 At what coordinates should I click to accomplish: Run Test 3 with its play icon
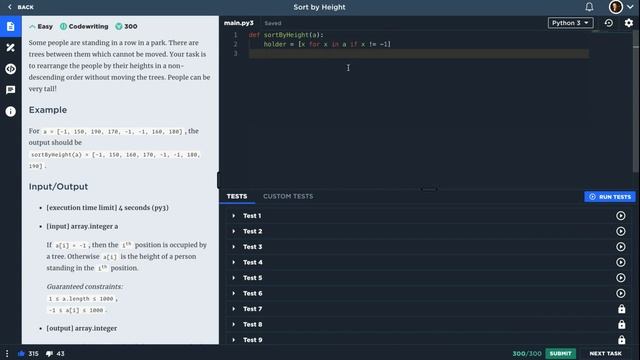click(620, 247)
